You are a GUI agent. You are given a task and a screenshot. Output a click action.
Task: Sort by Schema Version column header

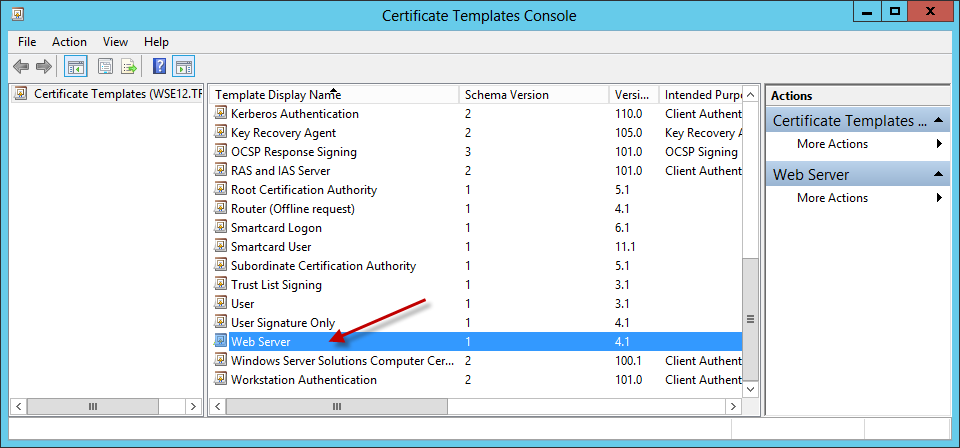(x=506, y=95)
